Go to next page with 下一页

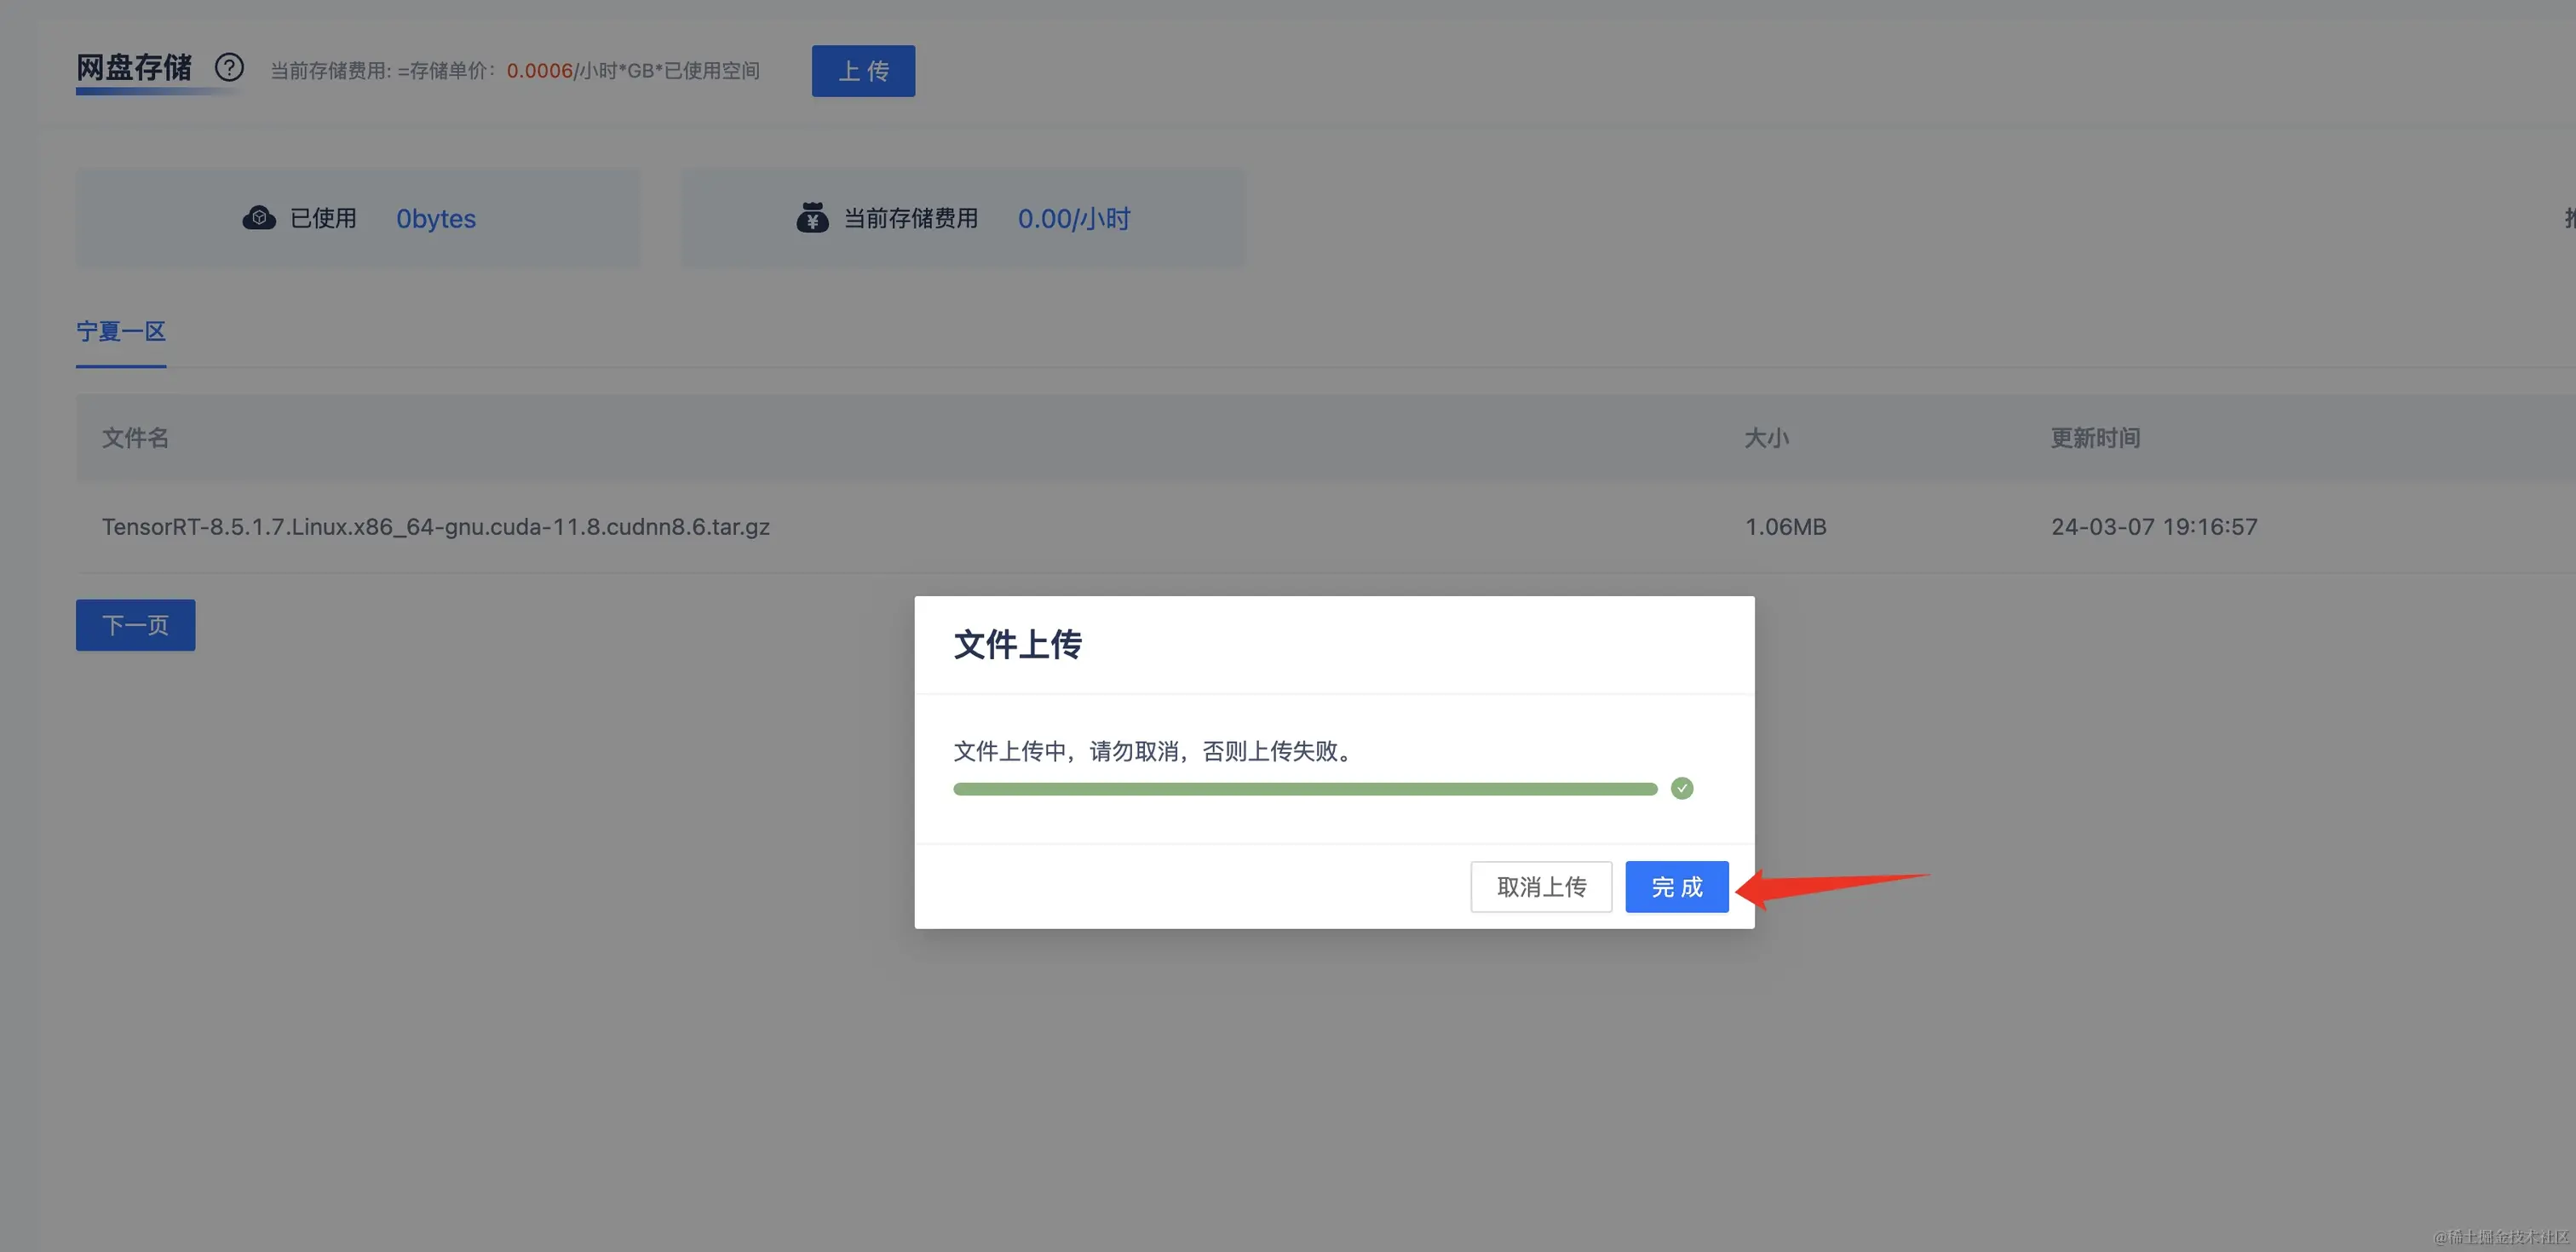click(135, 625)
